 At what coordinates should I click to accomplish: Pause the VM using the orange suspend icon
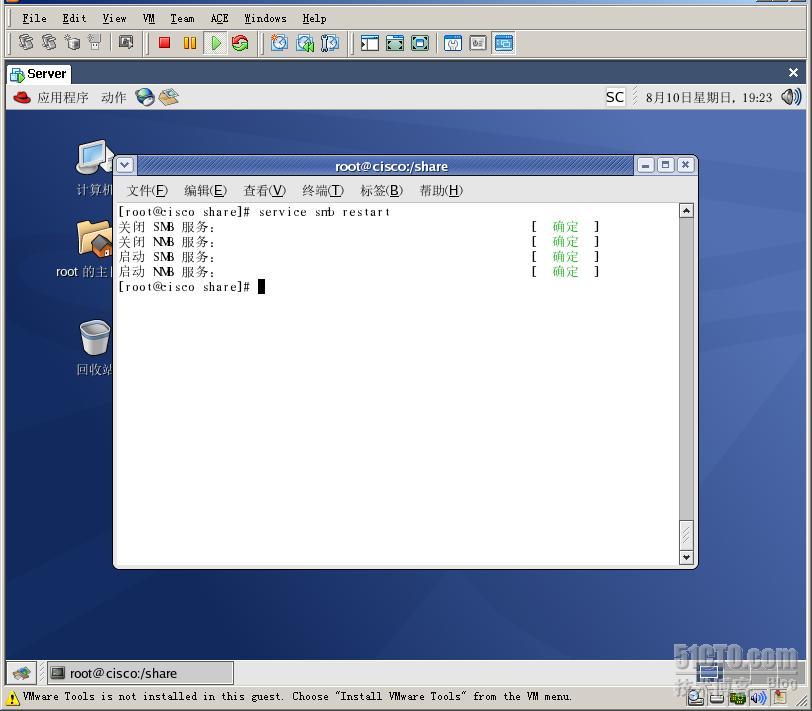(190, 43)
